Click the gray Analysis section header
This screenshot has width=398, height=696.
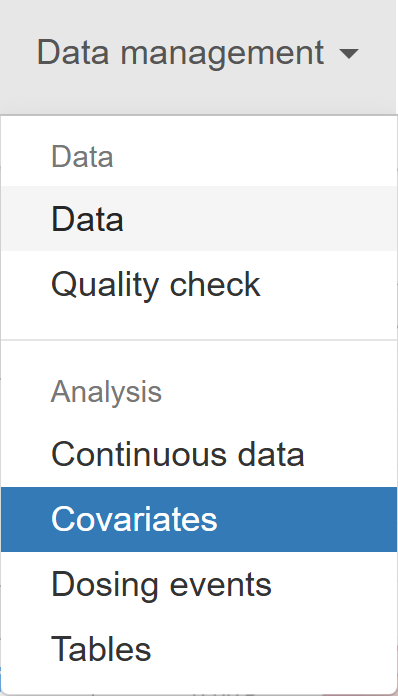click(106, 392)
